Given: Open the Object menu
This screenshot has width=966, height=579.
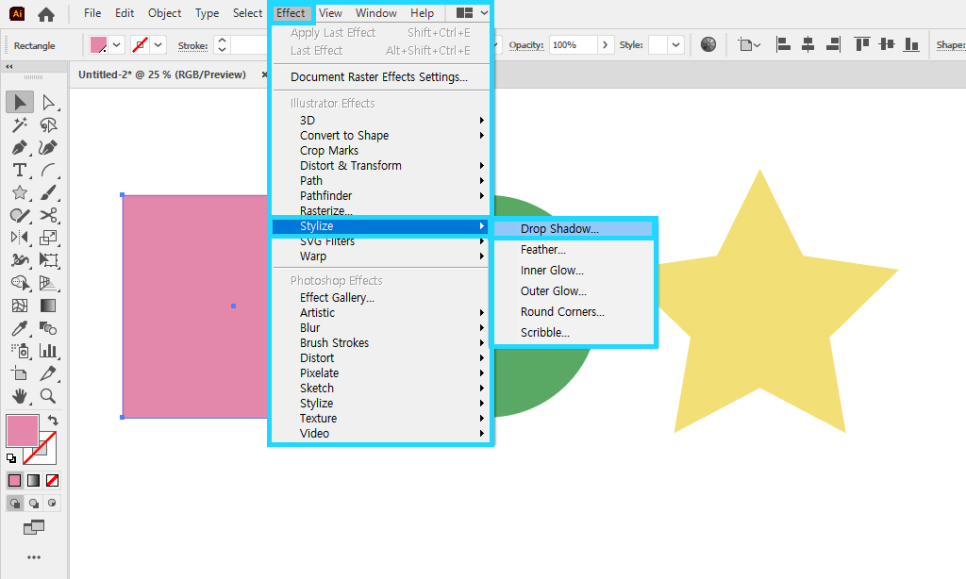Looking at the screenshot, I should [x=164, y=13].
